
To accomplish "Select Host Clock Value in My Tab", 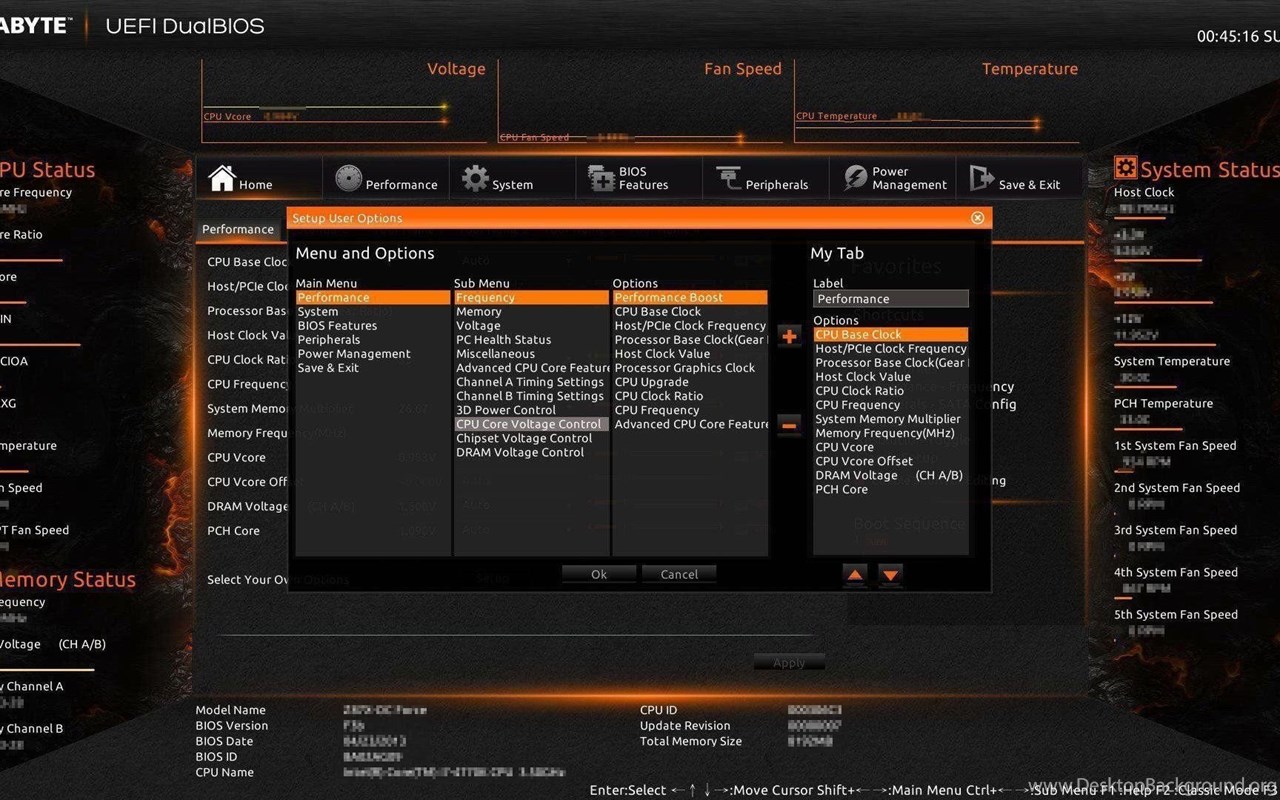I will pyautogui.click(x=890, y=377).
